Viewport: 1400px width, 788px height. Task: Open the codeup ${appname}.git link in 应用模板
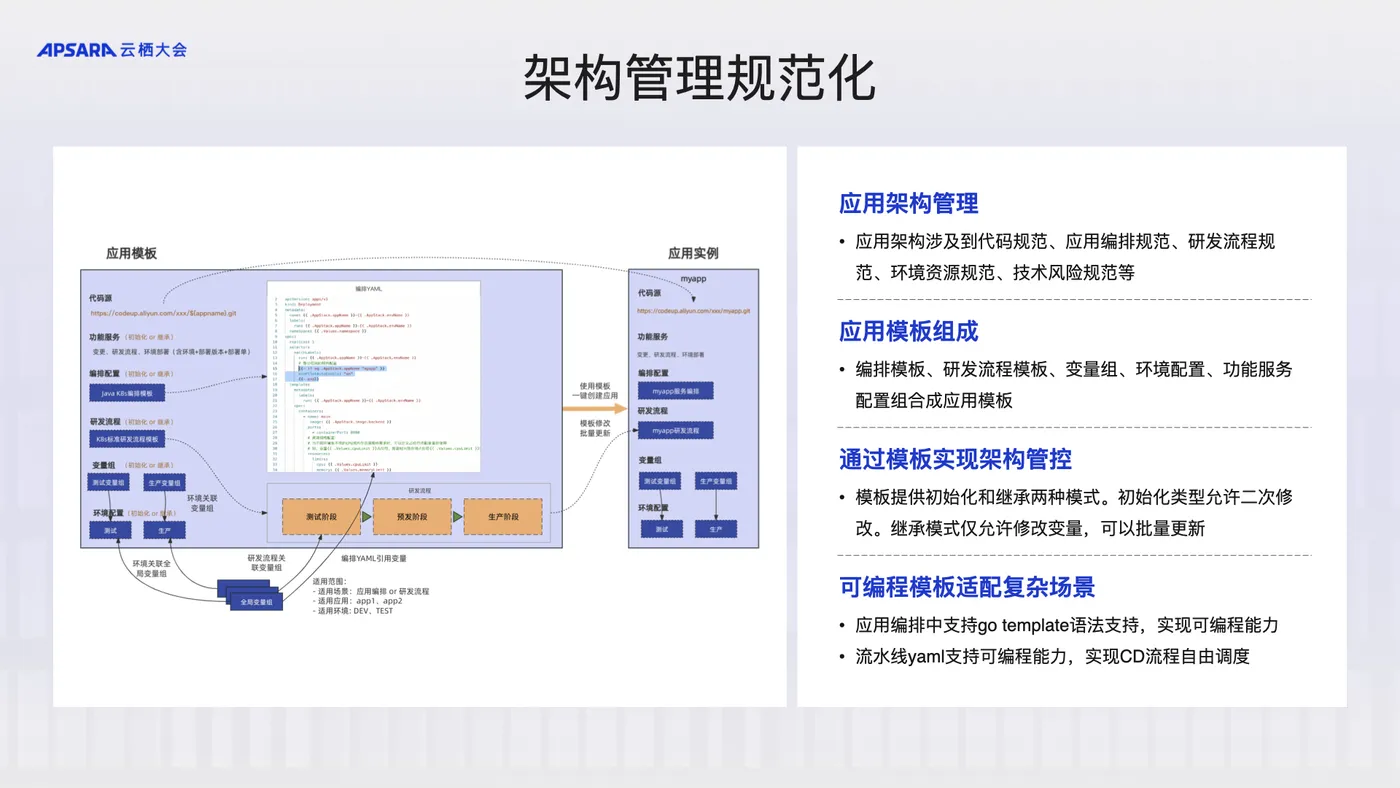pyautogui.click(x=163, y=314)
